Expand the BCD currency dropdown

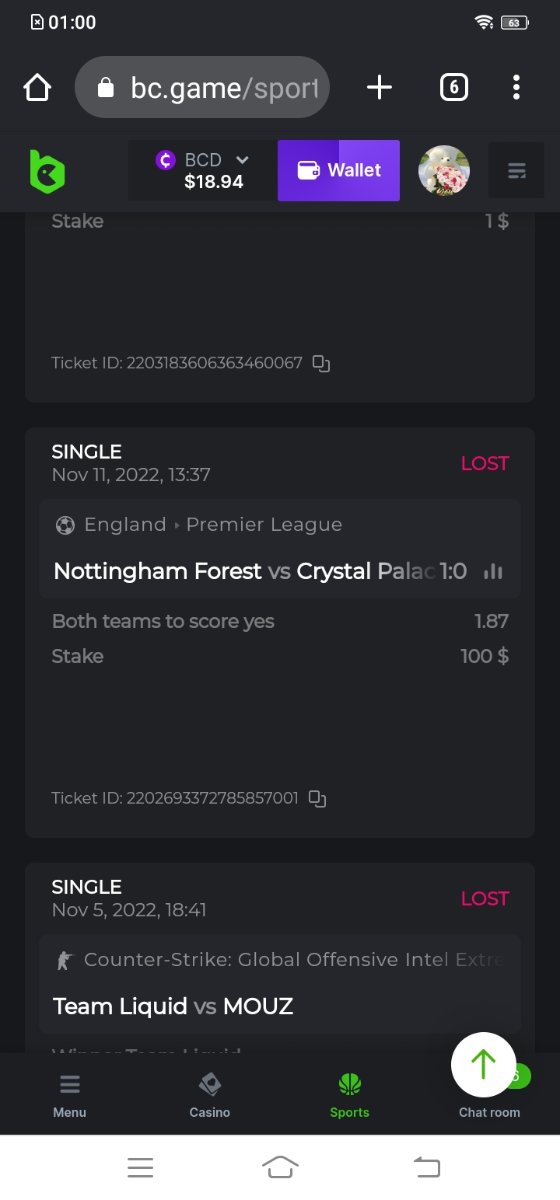(203, 170)
